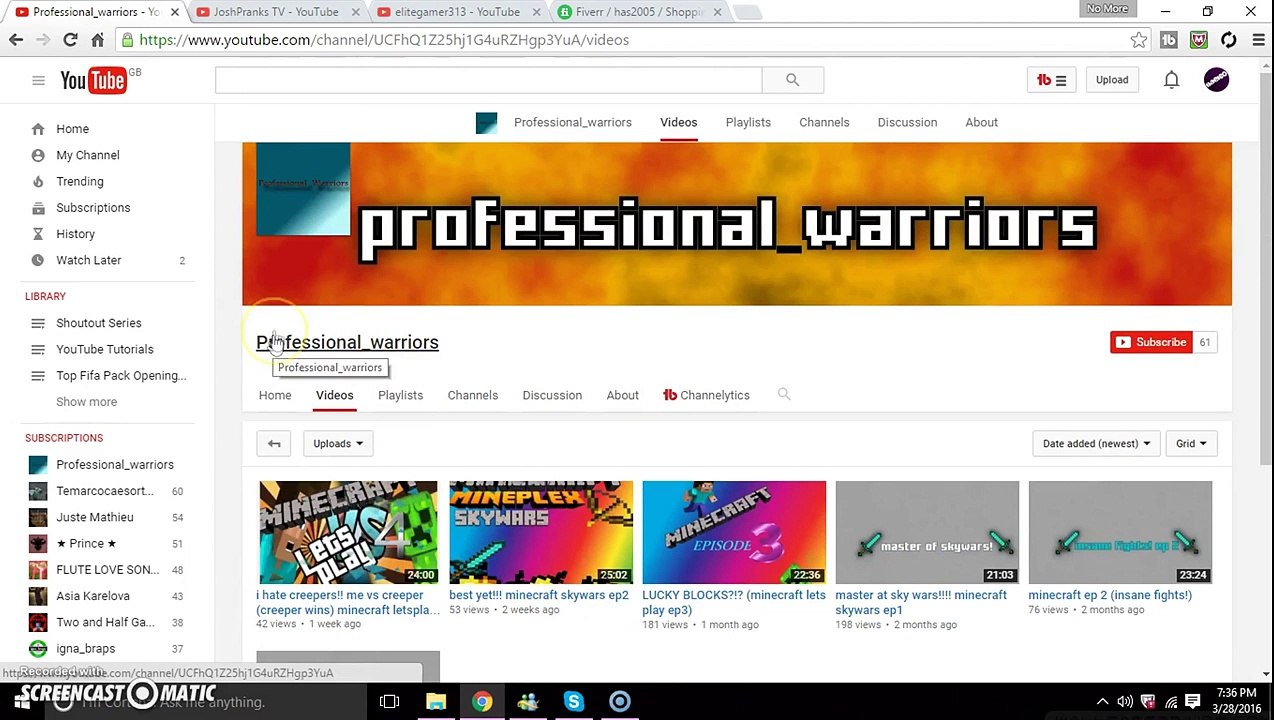The width and height of the screenshot is (1274, 720).
Task: Open the Channelytics tab
Action: click(706, 395)
